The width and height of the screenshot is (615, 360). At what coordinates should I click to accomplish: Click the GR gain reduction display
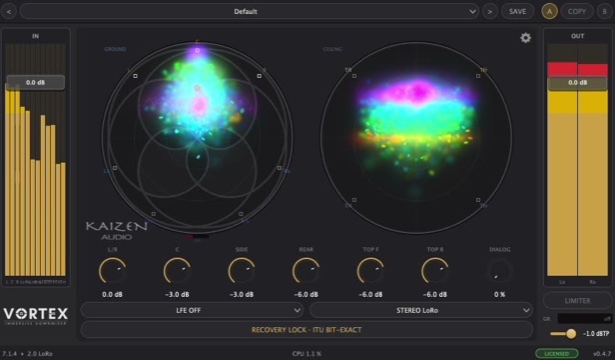click(585, 318)
